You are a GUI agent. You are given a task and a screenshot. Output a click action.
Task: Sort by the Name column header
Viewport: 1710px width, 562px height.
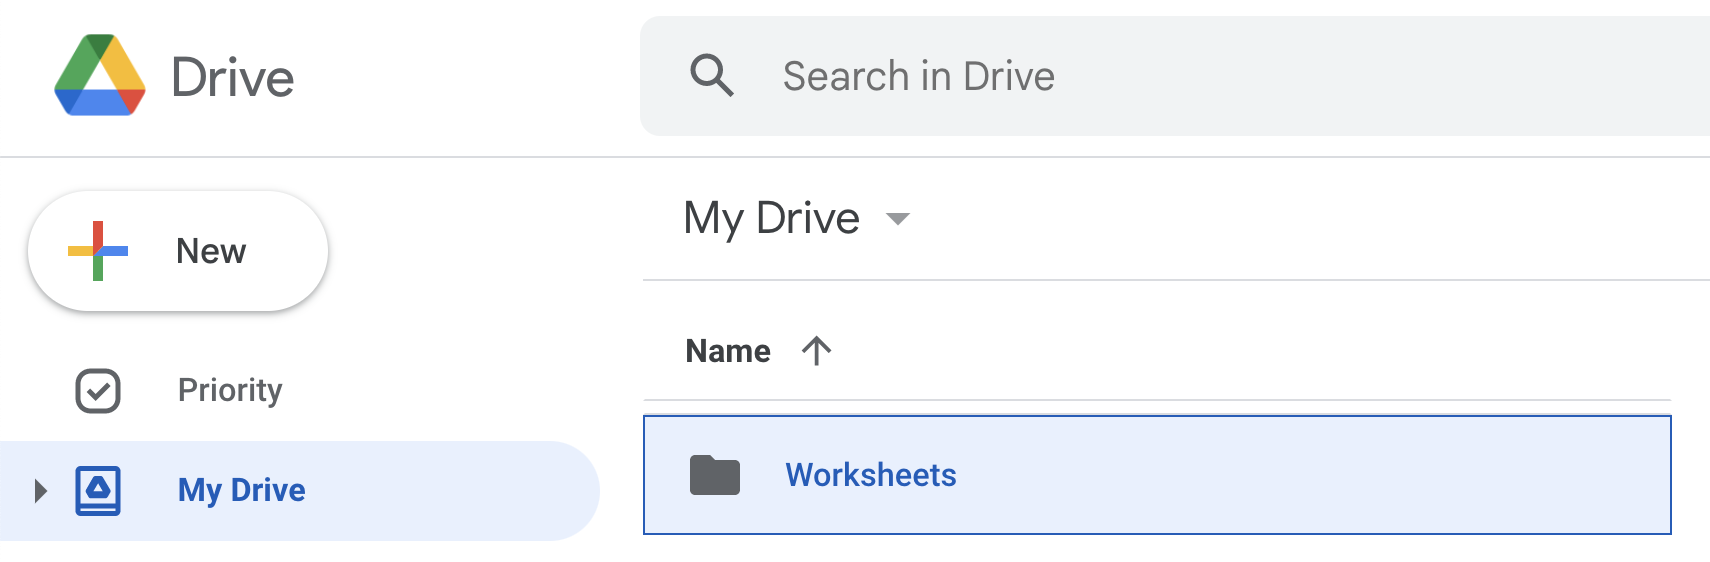pos(728,351)
